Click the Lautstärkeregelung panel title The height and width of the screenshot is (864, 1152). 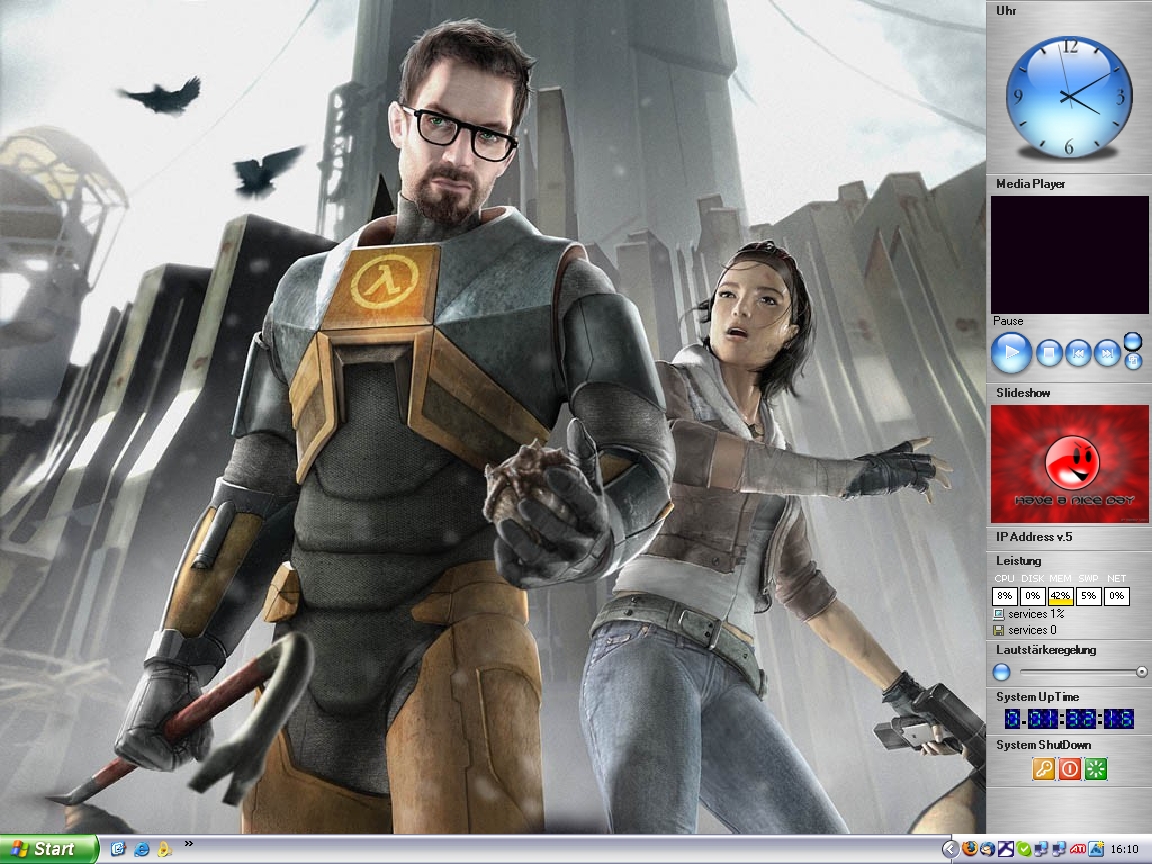1045,650
